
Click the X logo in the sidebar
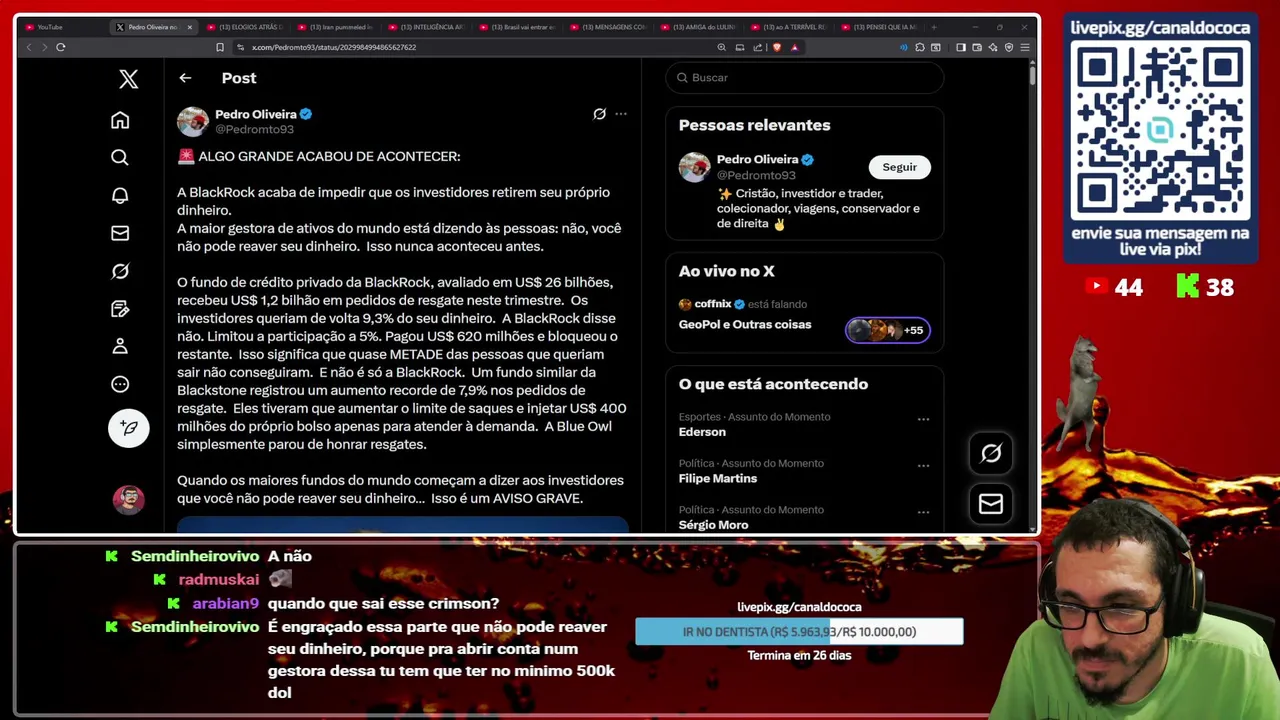coord(128,79)
